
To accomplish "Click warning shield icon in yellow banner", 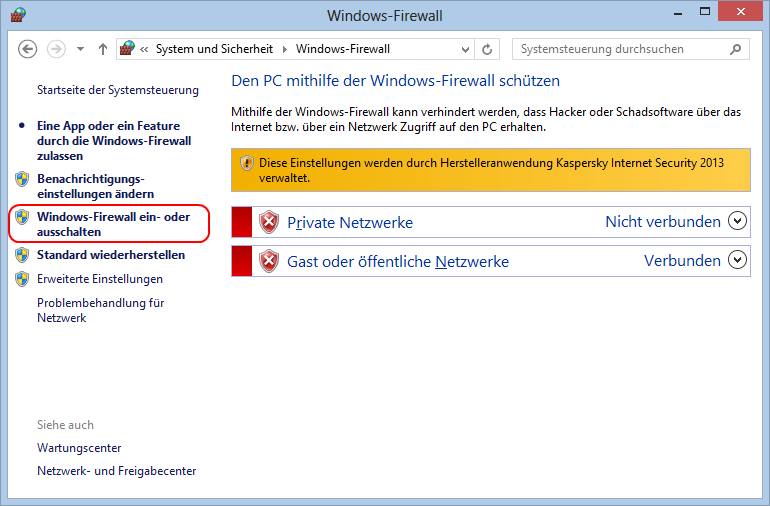I will coord(247,163).
